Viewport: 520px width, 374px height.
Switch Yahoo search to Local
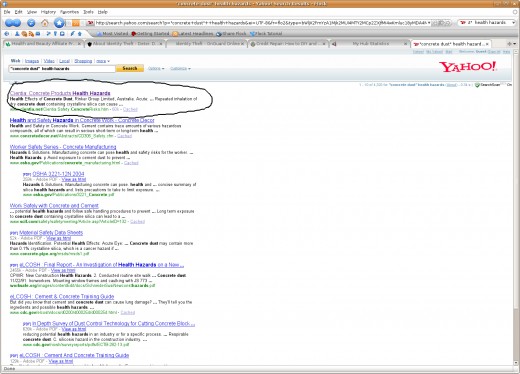[64, 61]
